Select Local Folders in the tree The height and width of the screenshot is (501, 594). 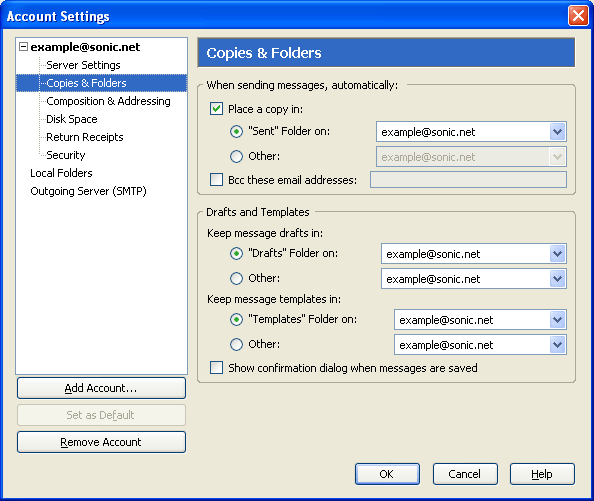[61, 173]
